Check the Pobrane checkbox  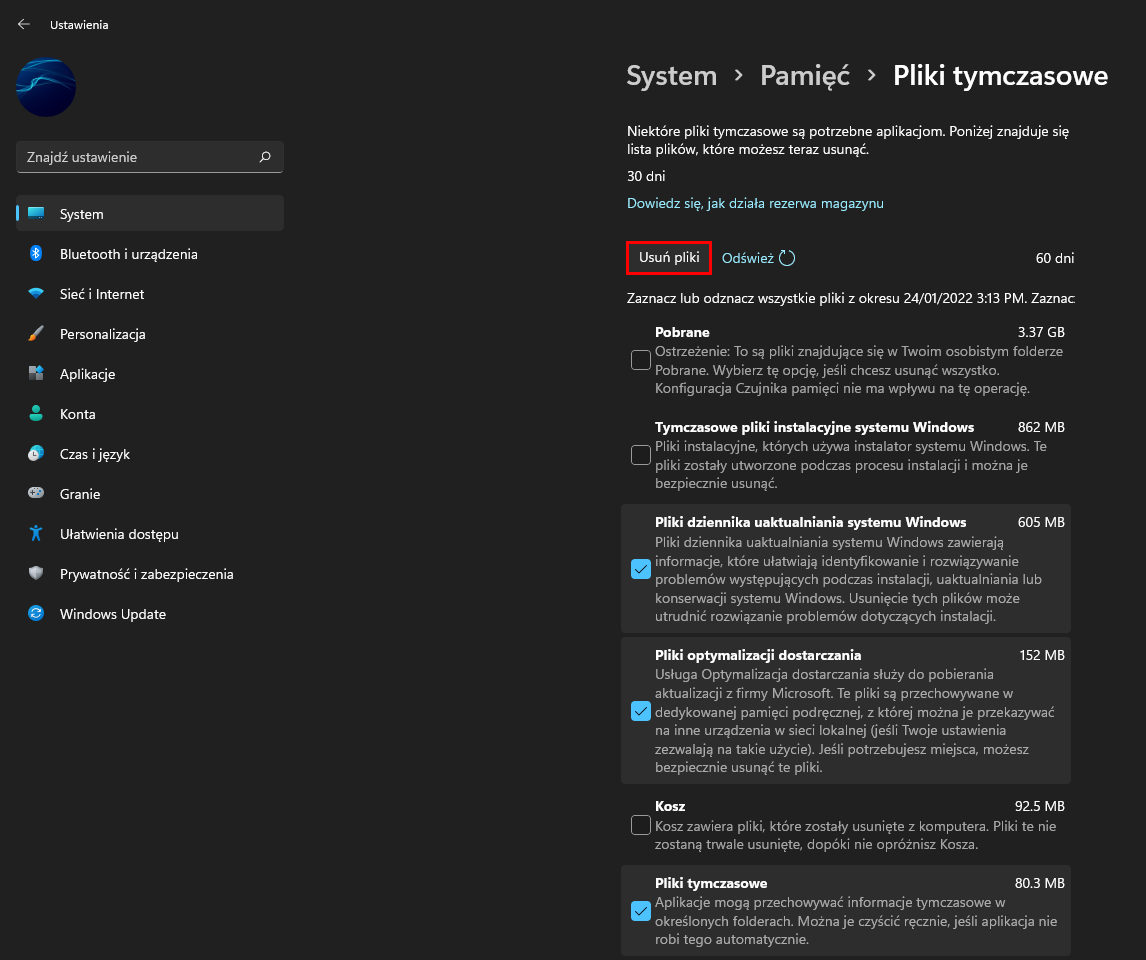tap(640, 360)
